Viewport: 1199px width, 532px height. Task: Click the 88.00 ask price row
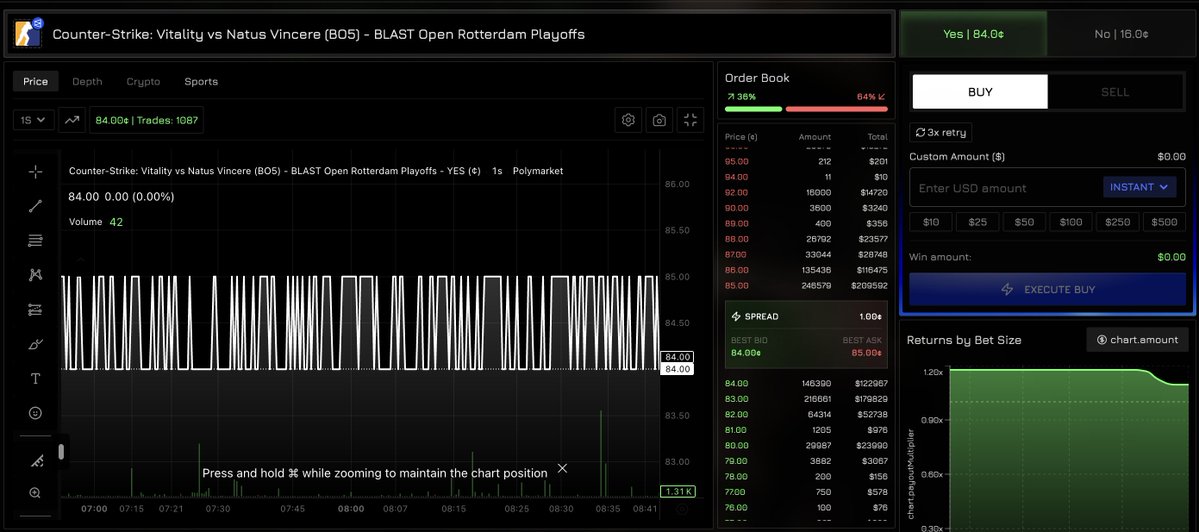click(806, 238)
